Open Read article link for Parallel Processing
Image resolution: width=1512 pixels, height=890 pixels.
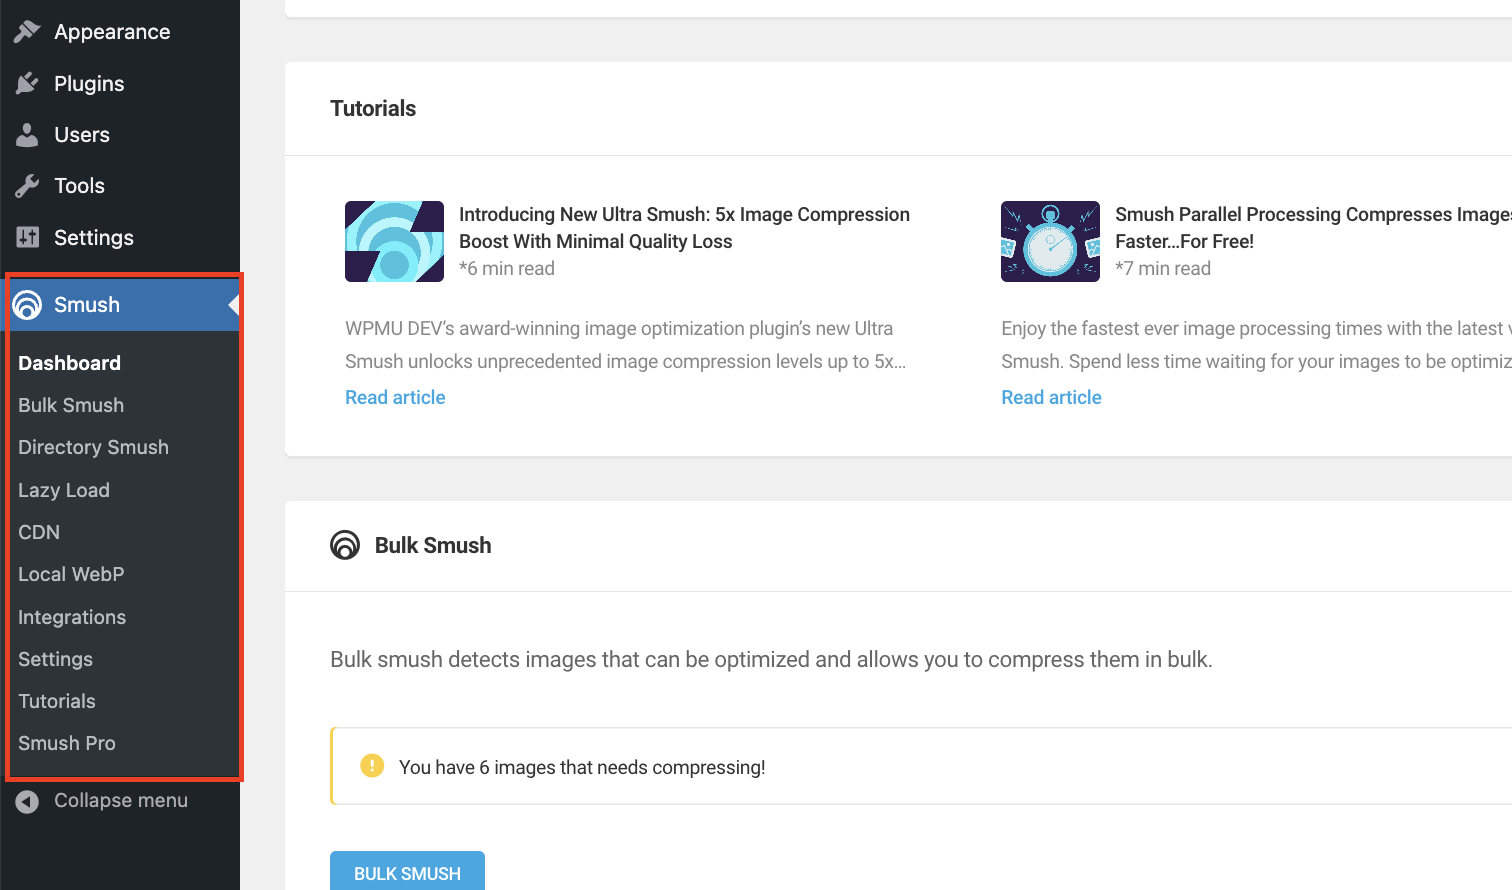click(x=1051, y=397)
